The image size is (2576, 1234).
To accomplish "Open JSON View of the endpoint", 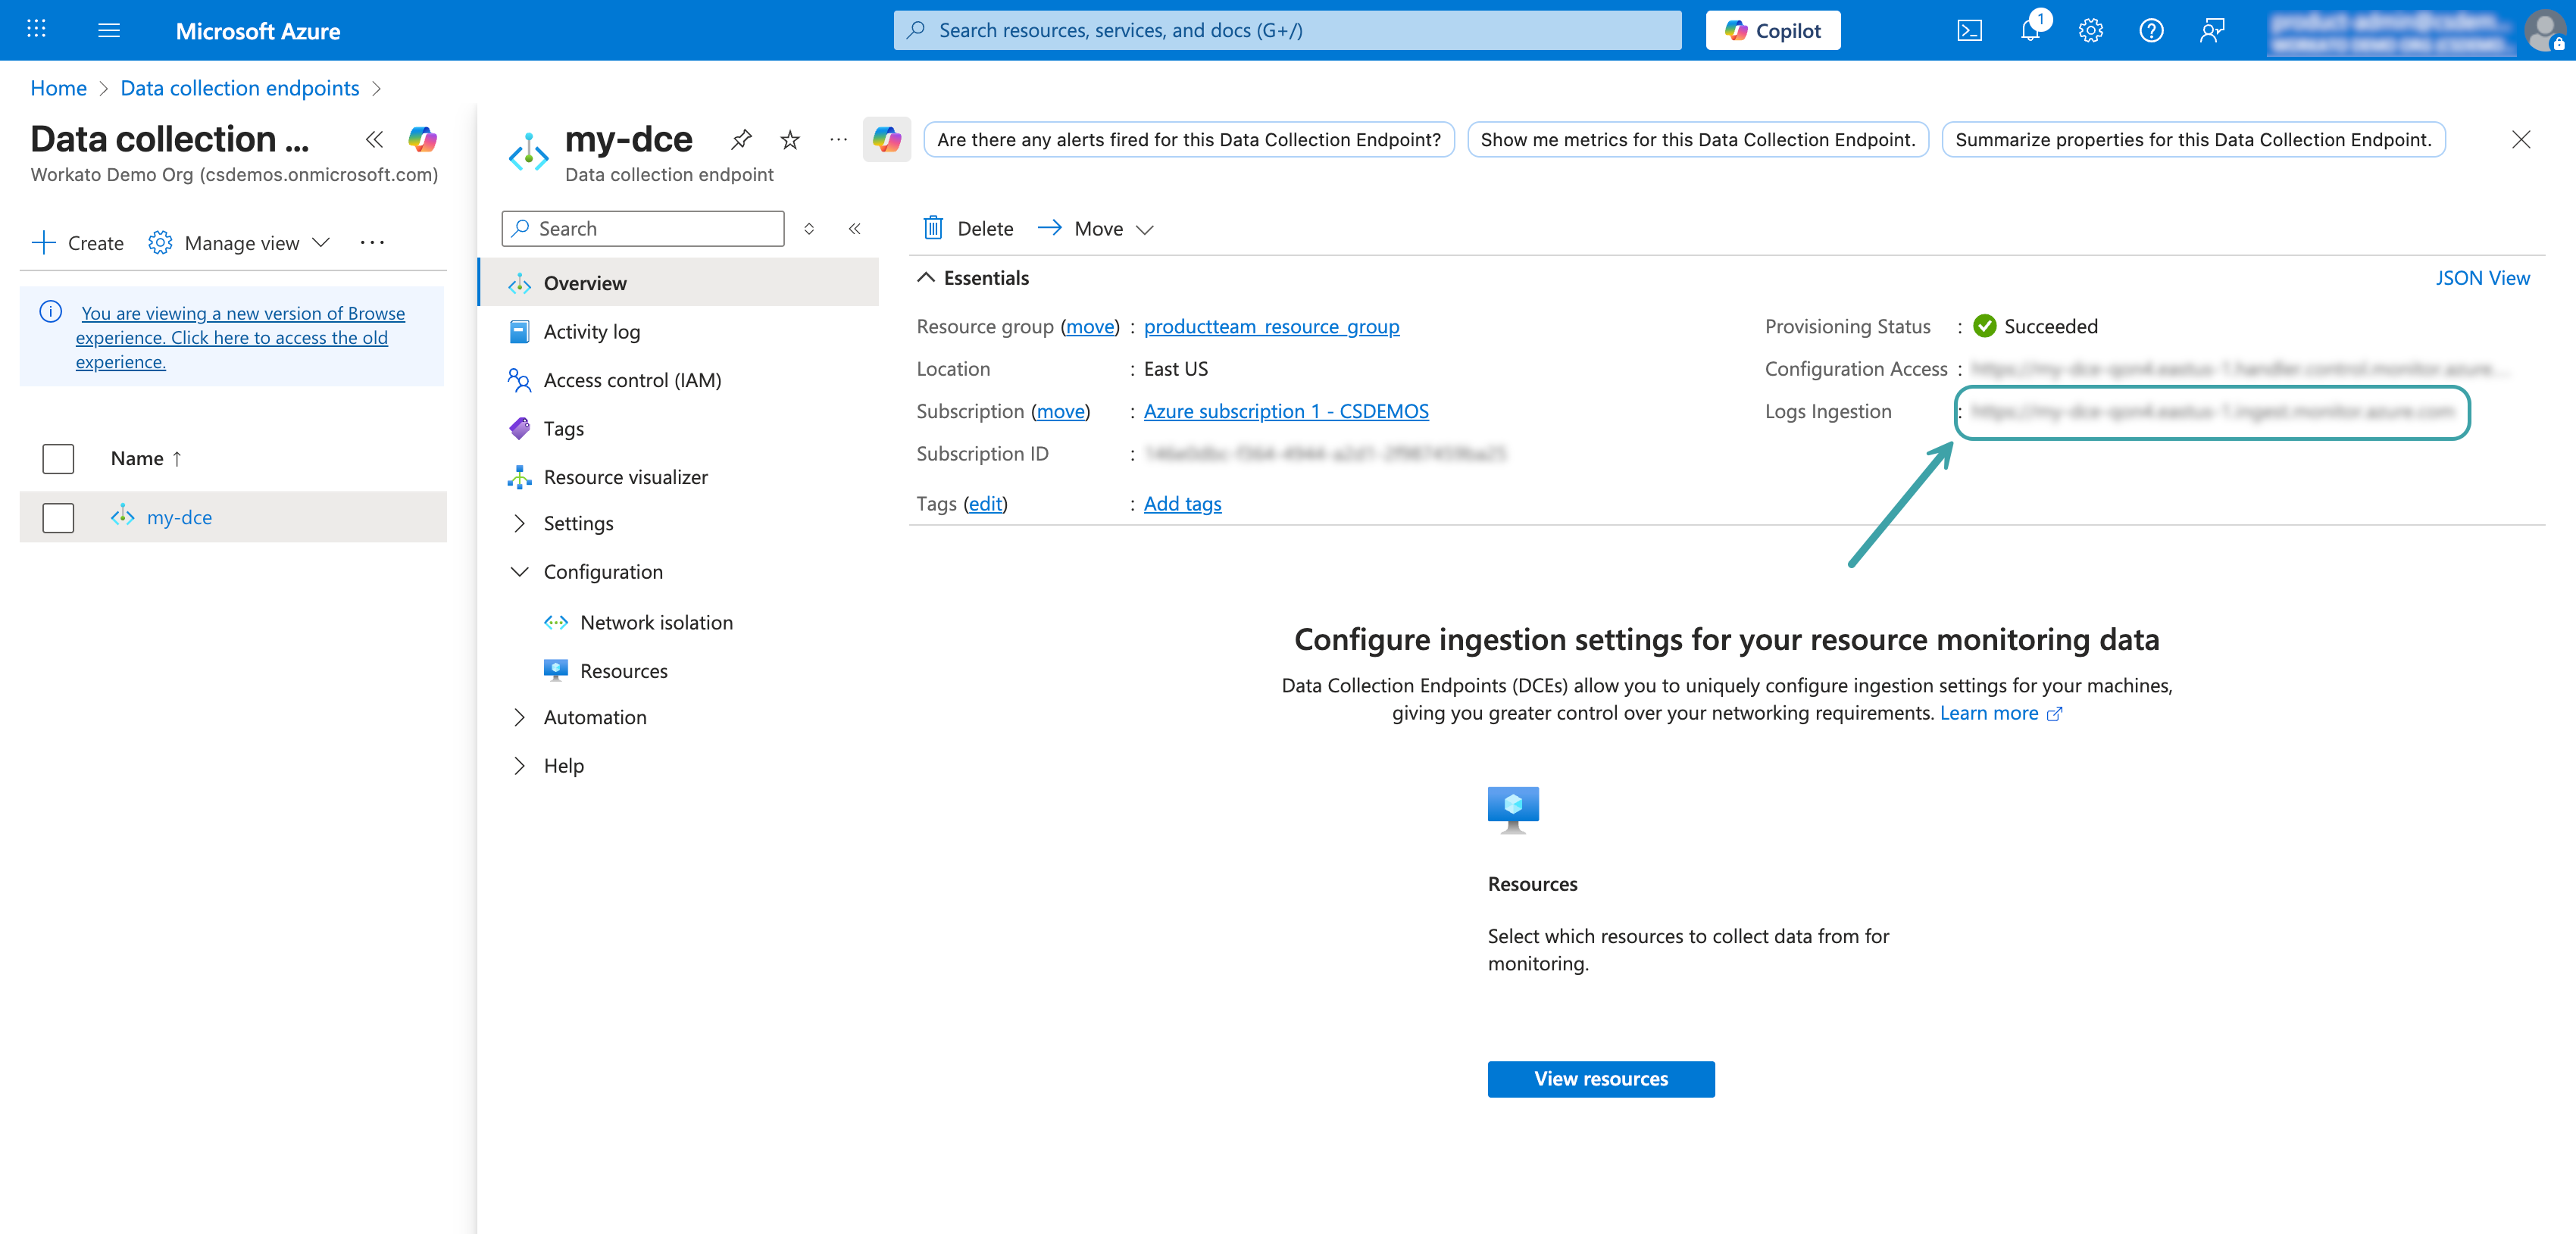I will pyautogui.click(x=2484, y=278).
